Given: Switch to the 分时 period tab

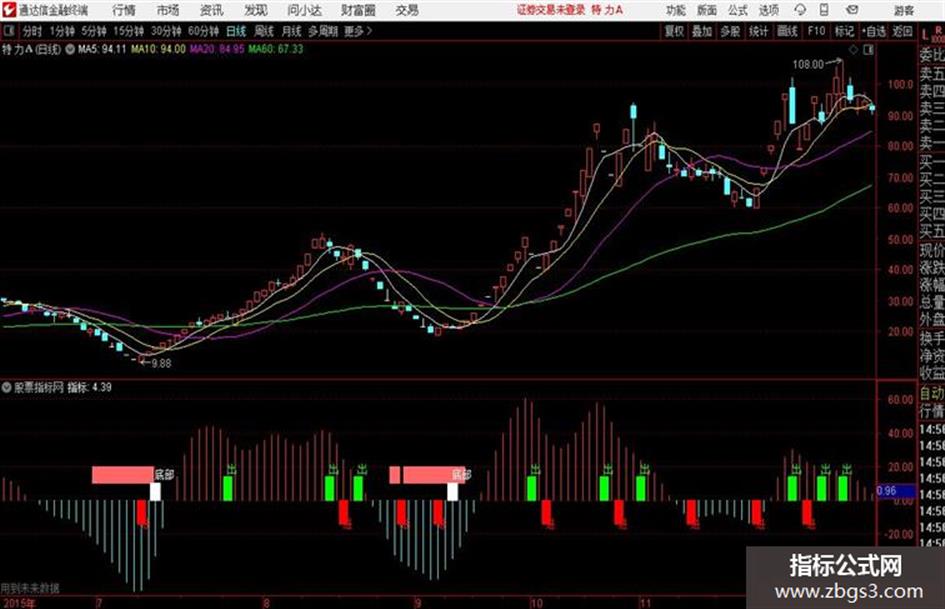Looking at the screenshot, I should click(x=32, y=31).
